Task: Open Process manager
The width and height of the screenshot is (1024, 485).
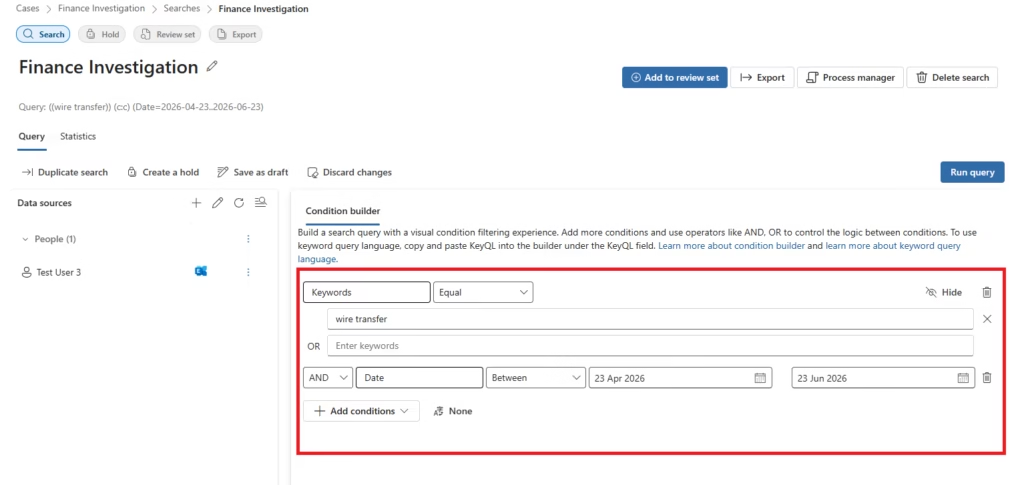Action: [850, 77]
